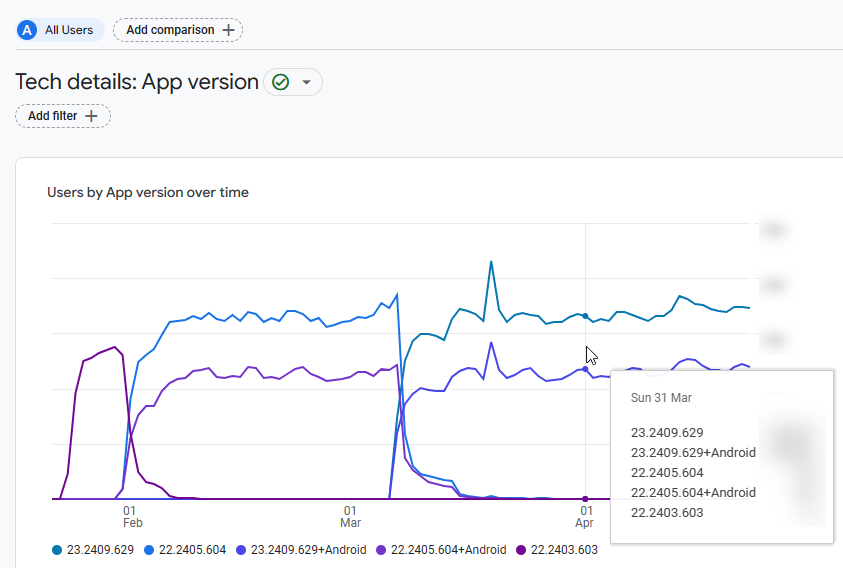Click the teal data point on 31 Mar
Screen dimensions: 843x568
[585, 316]
